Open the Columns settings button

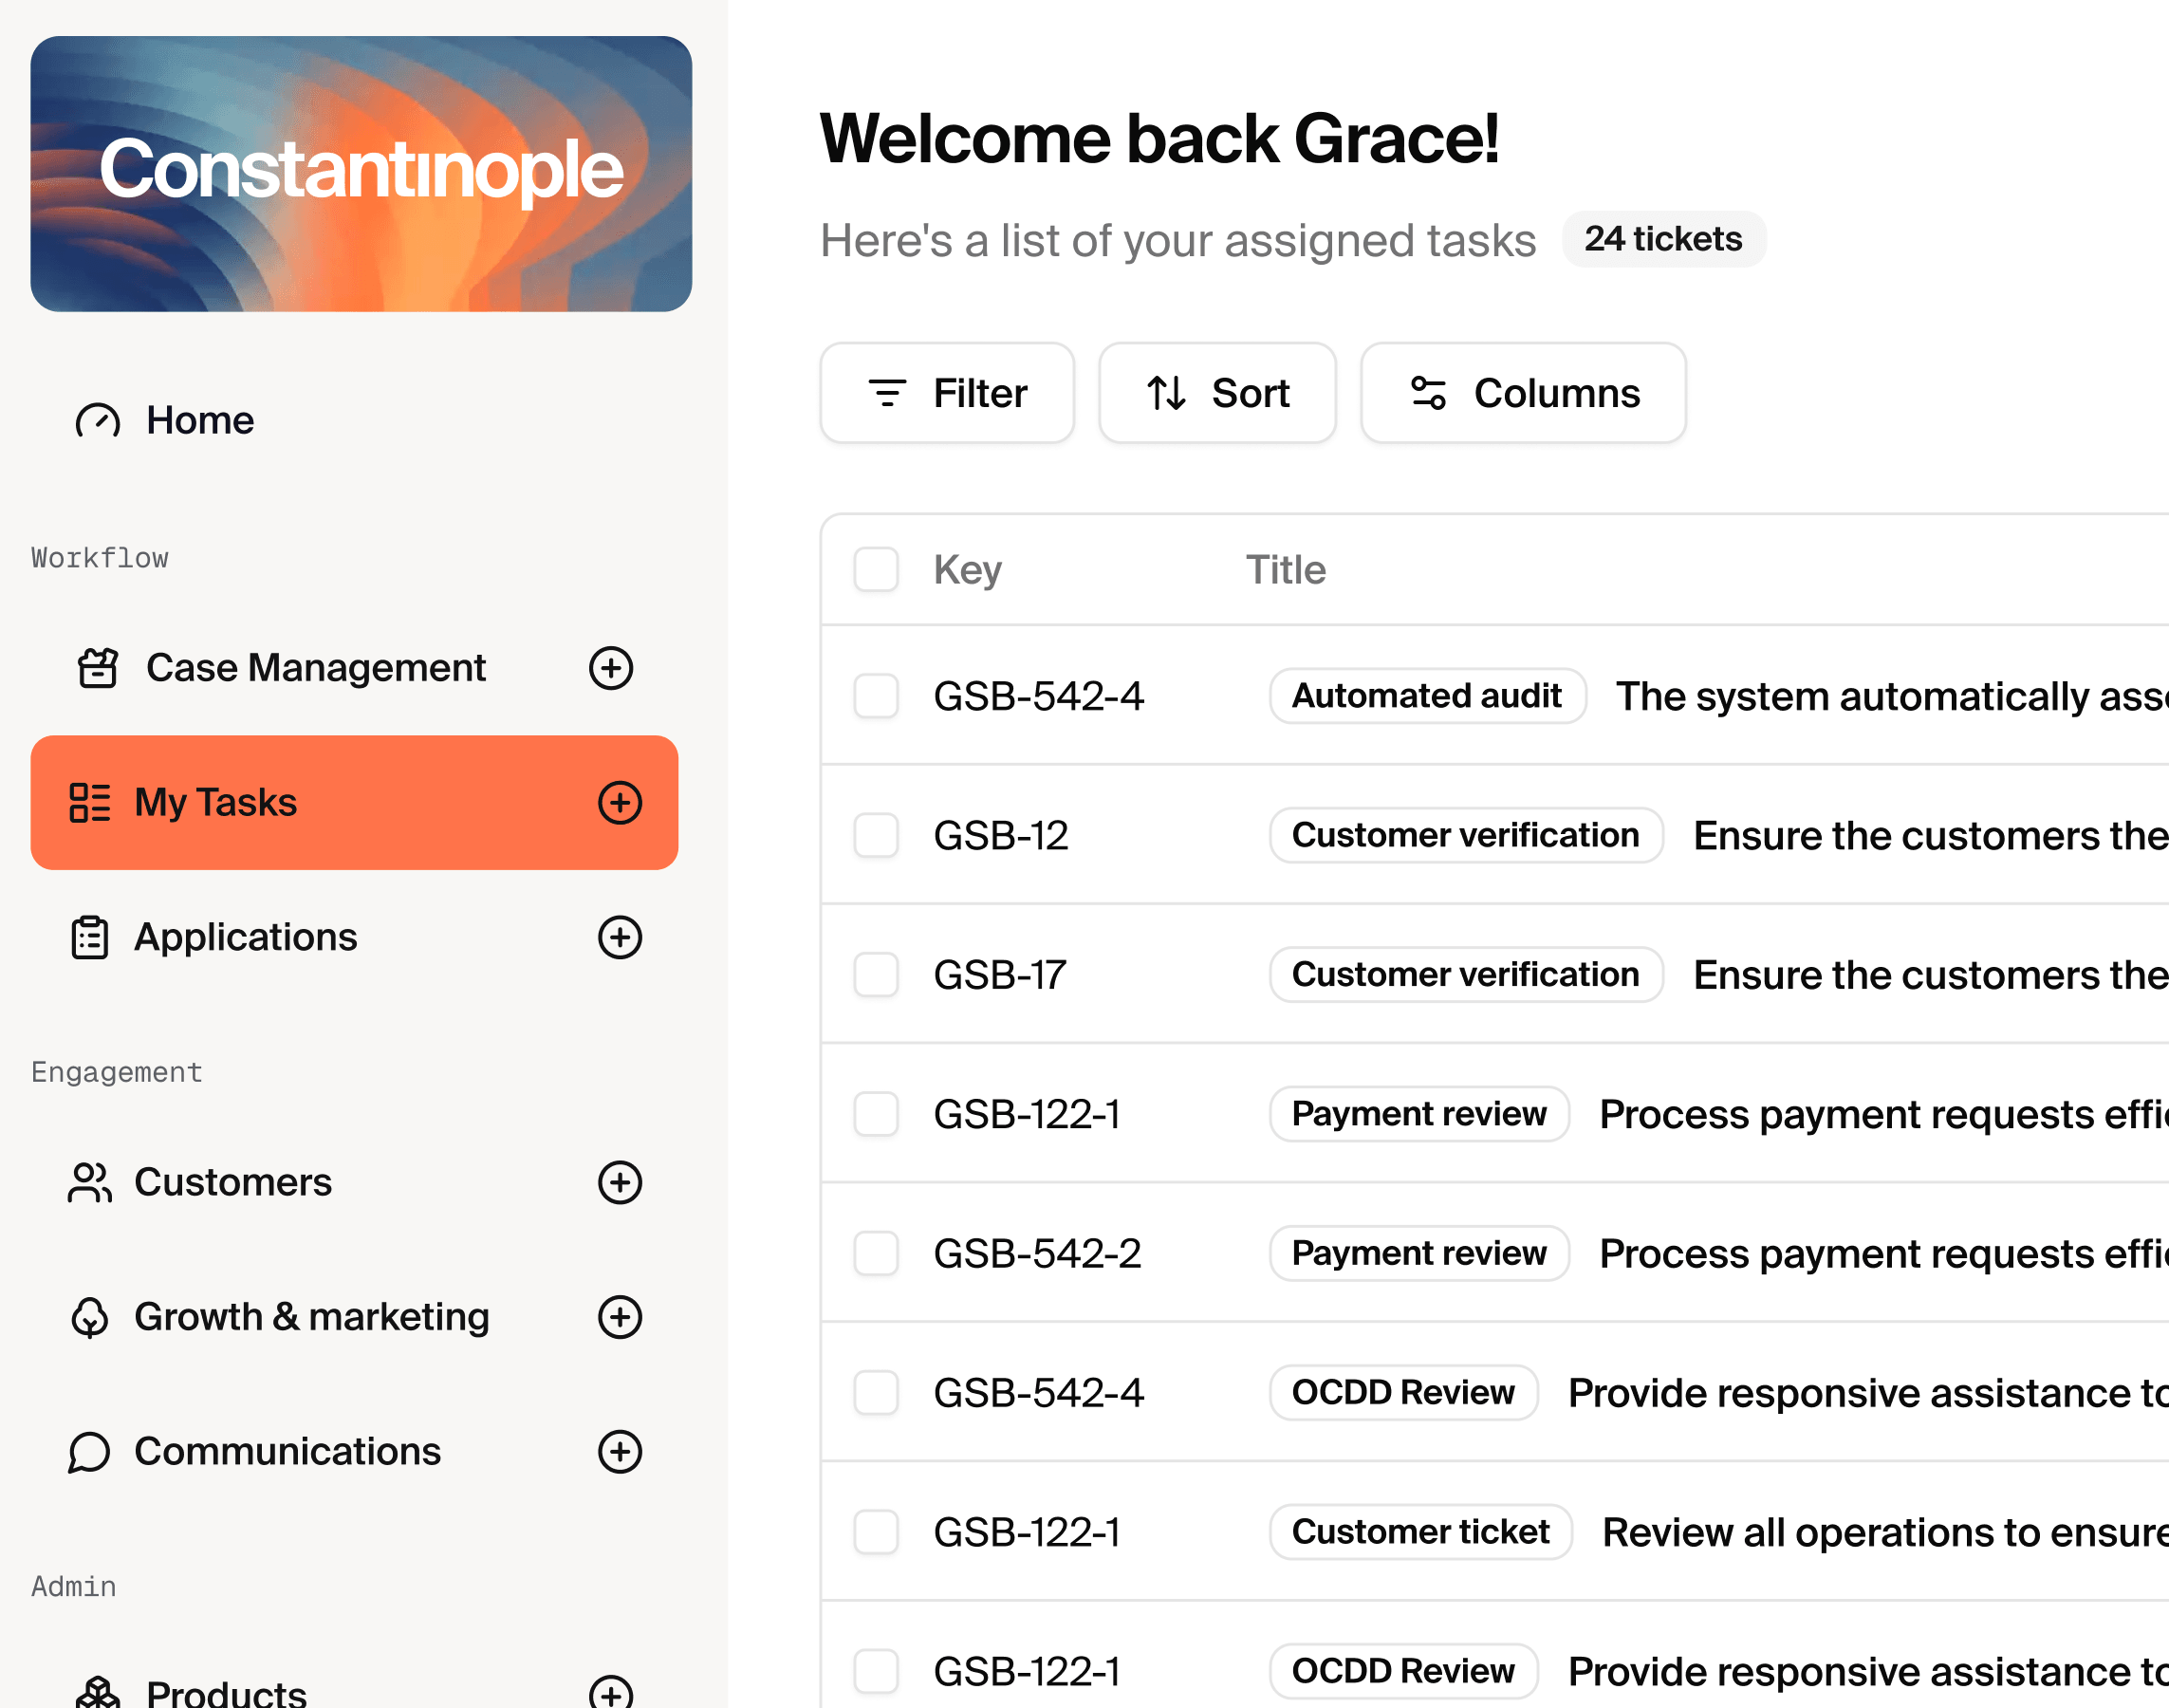coord(1523,393)
